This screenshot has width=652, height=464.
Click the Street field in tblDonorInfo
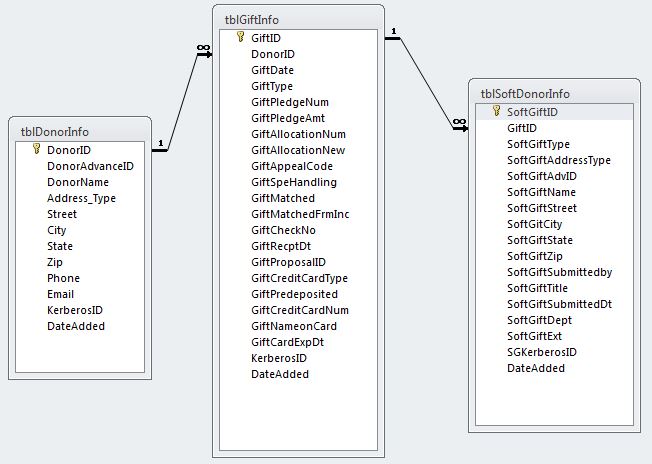tap(80, 214)
